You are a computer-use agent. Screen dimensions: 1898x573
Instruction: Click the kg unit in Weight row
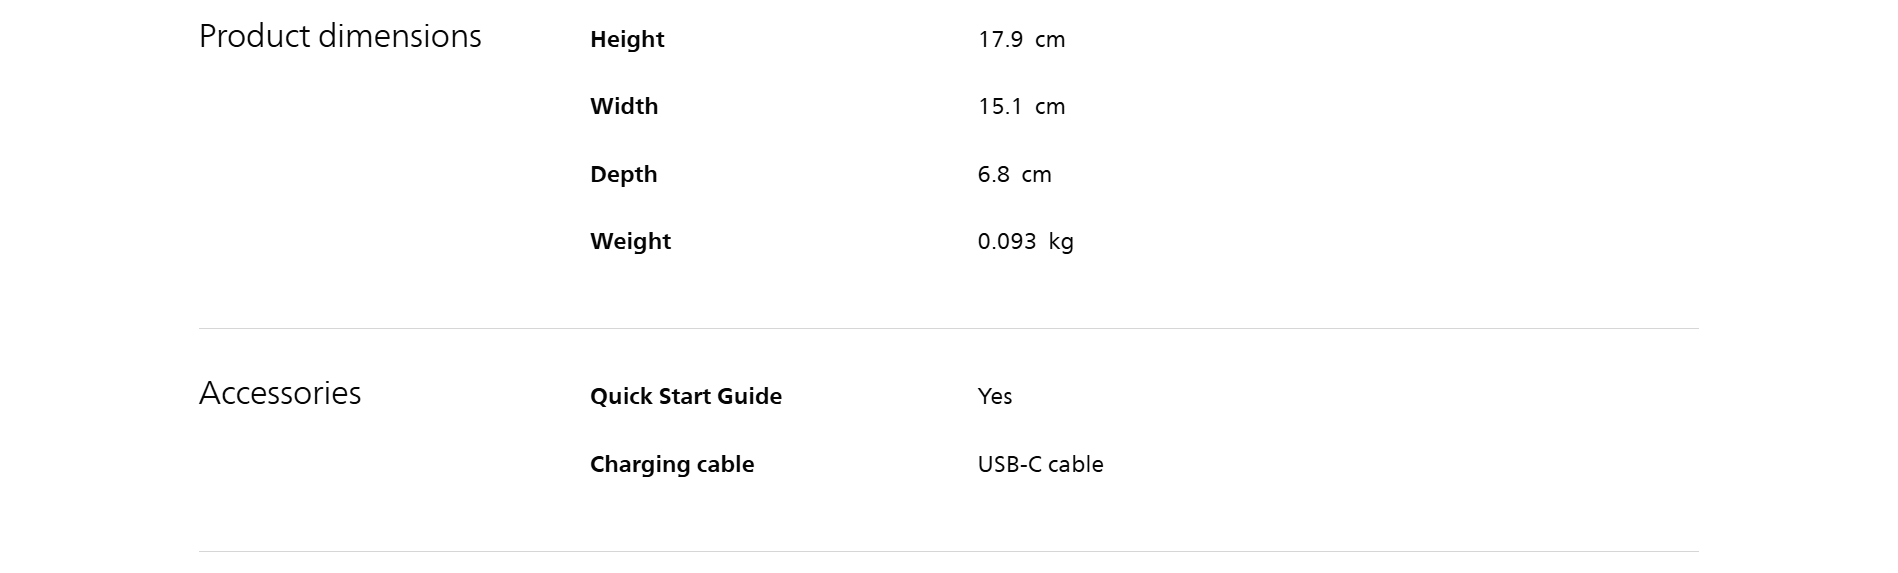point(1061,242)
